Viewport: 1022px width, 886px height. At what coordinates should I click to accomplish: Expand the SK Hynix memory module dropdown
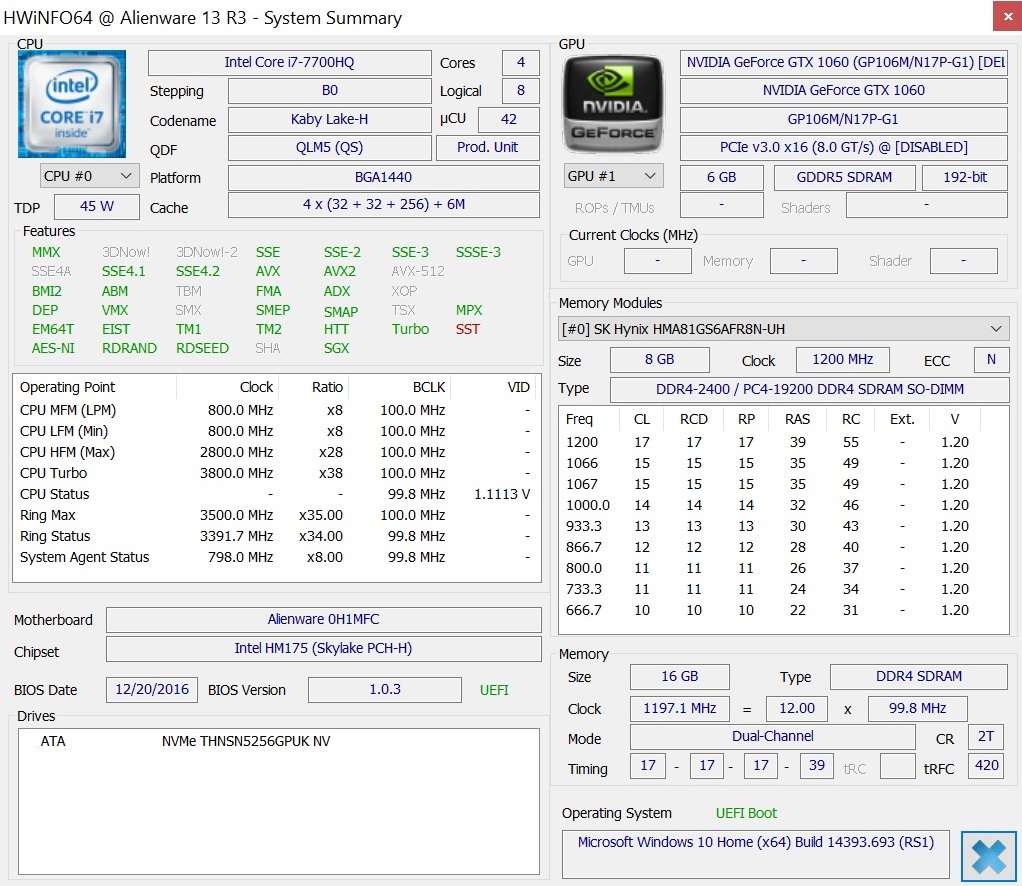(x=783, y=329)
